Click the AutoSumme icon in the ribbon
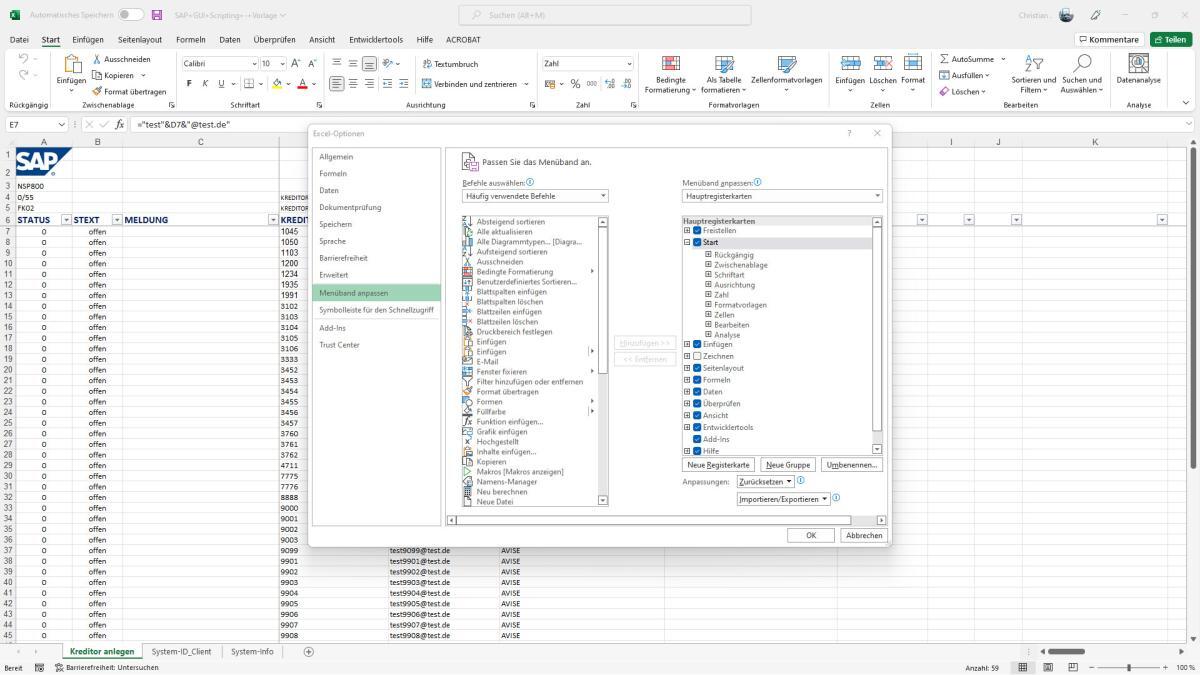This screenshot has height=675, width=1200. click(x=946, y=58)
